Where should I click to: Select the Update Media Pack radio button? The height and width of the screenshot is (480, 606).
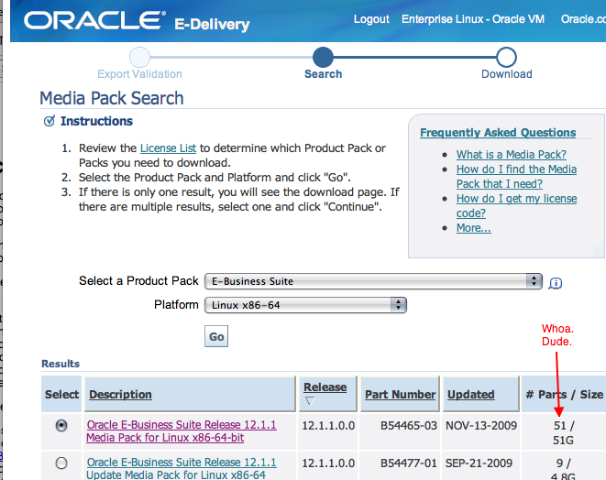coord(62,463)
